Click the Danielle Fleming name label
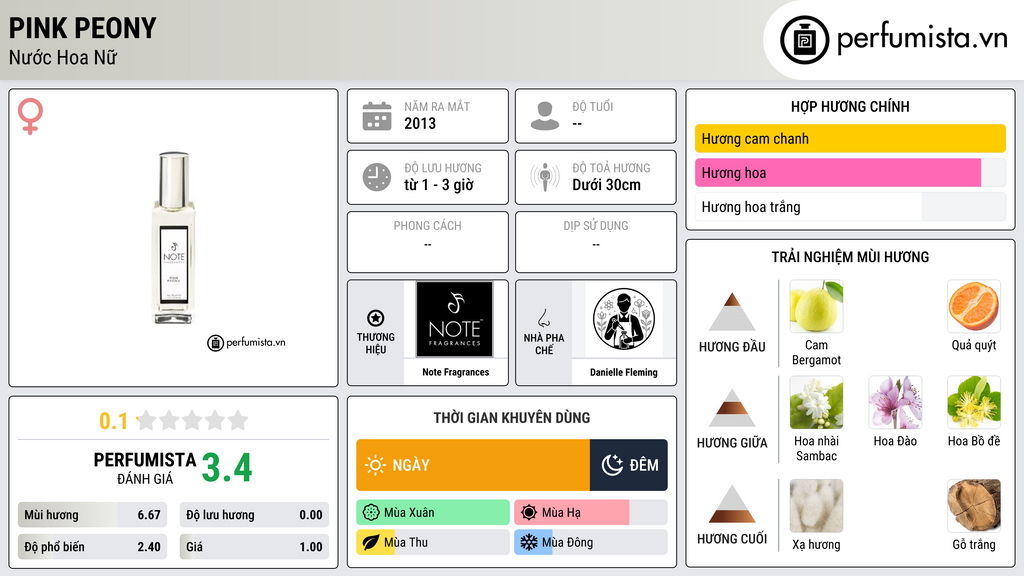Screen dimensions: 1024x576 (624, 372)
